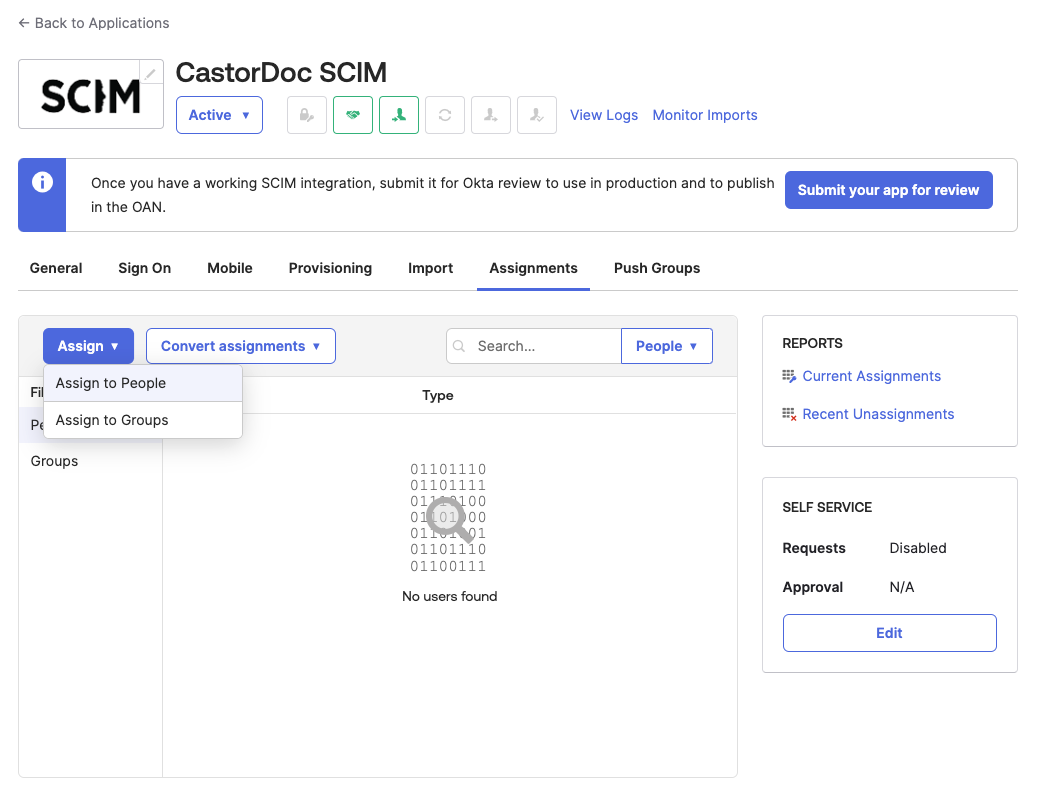Screen dimensions: 1052x787
Task: Open the People search filter dropdown
Action: tap(666, 346)
